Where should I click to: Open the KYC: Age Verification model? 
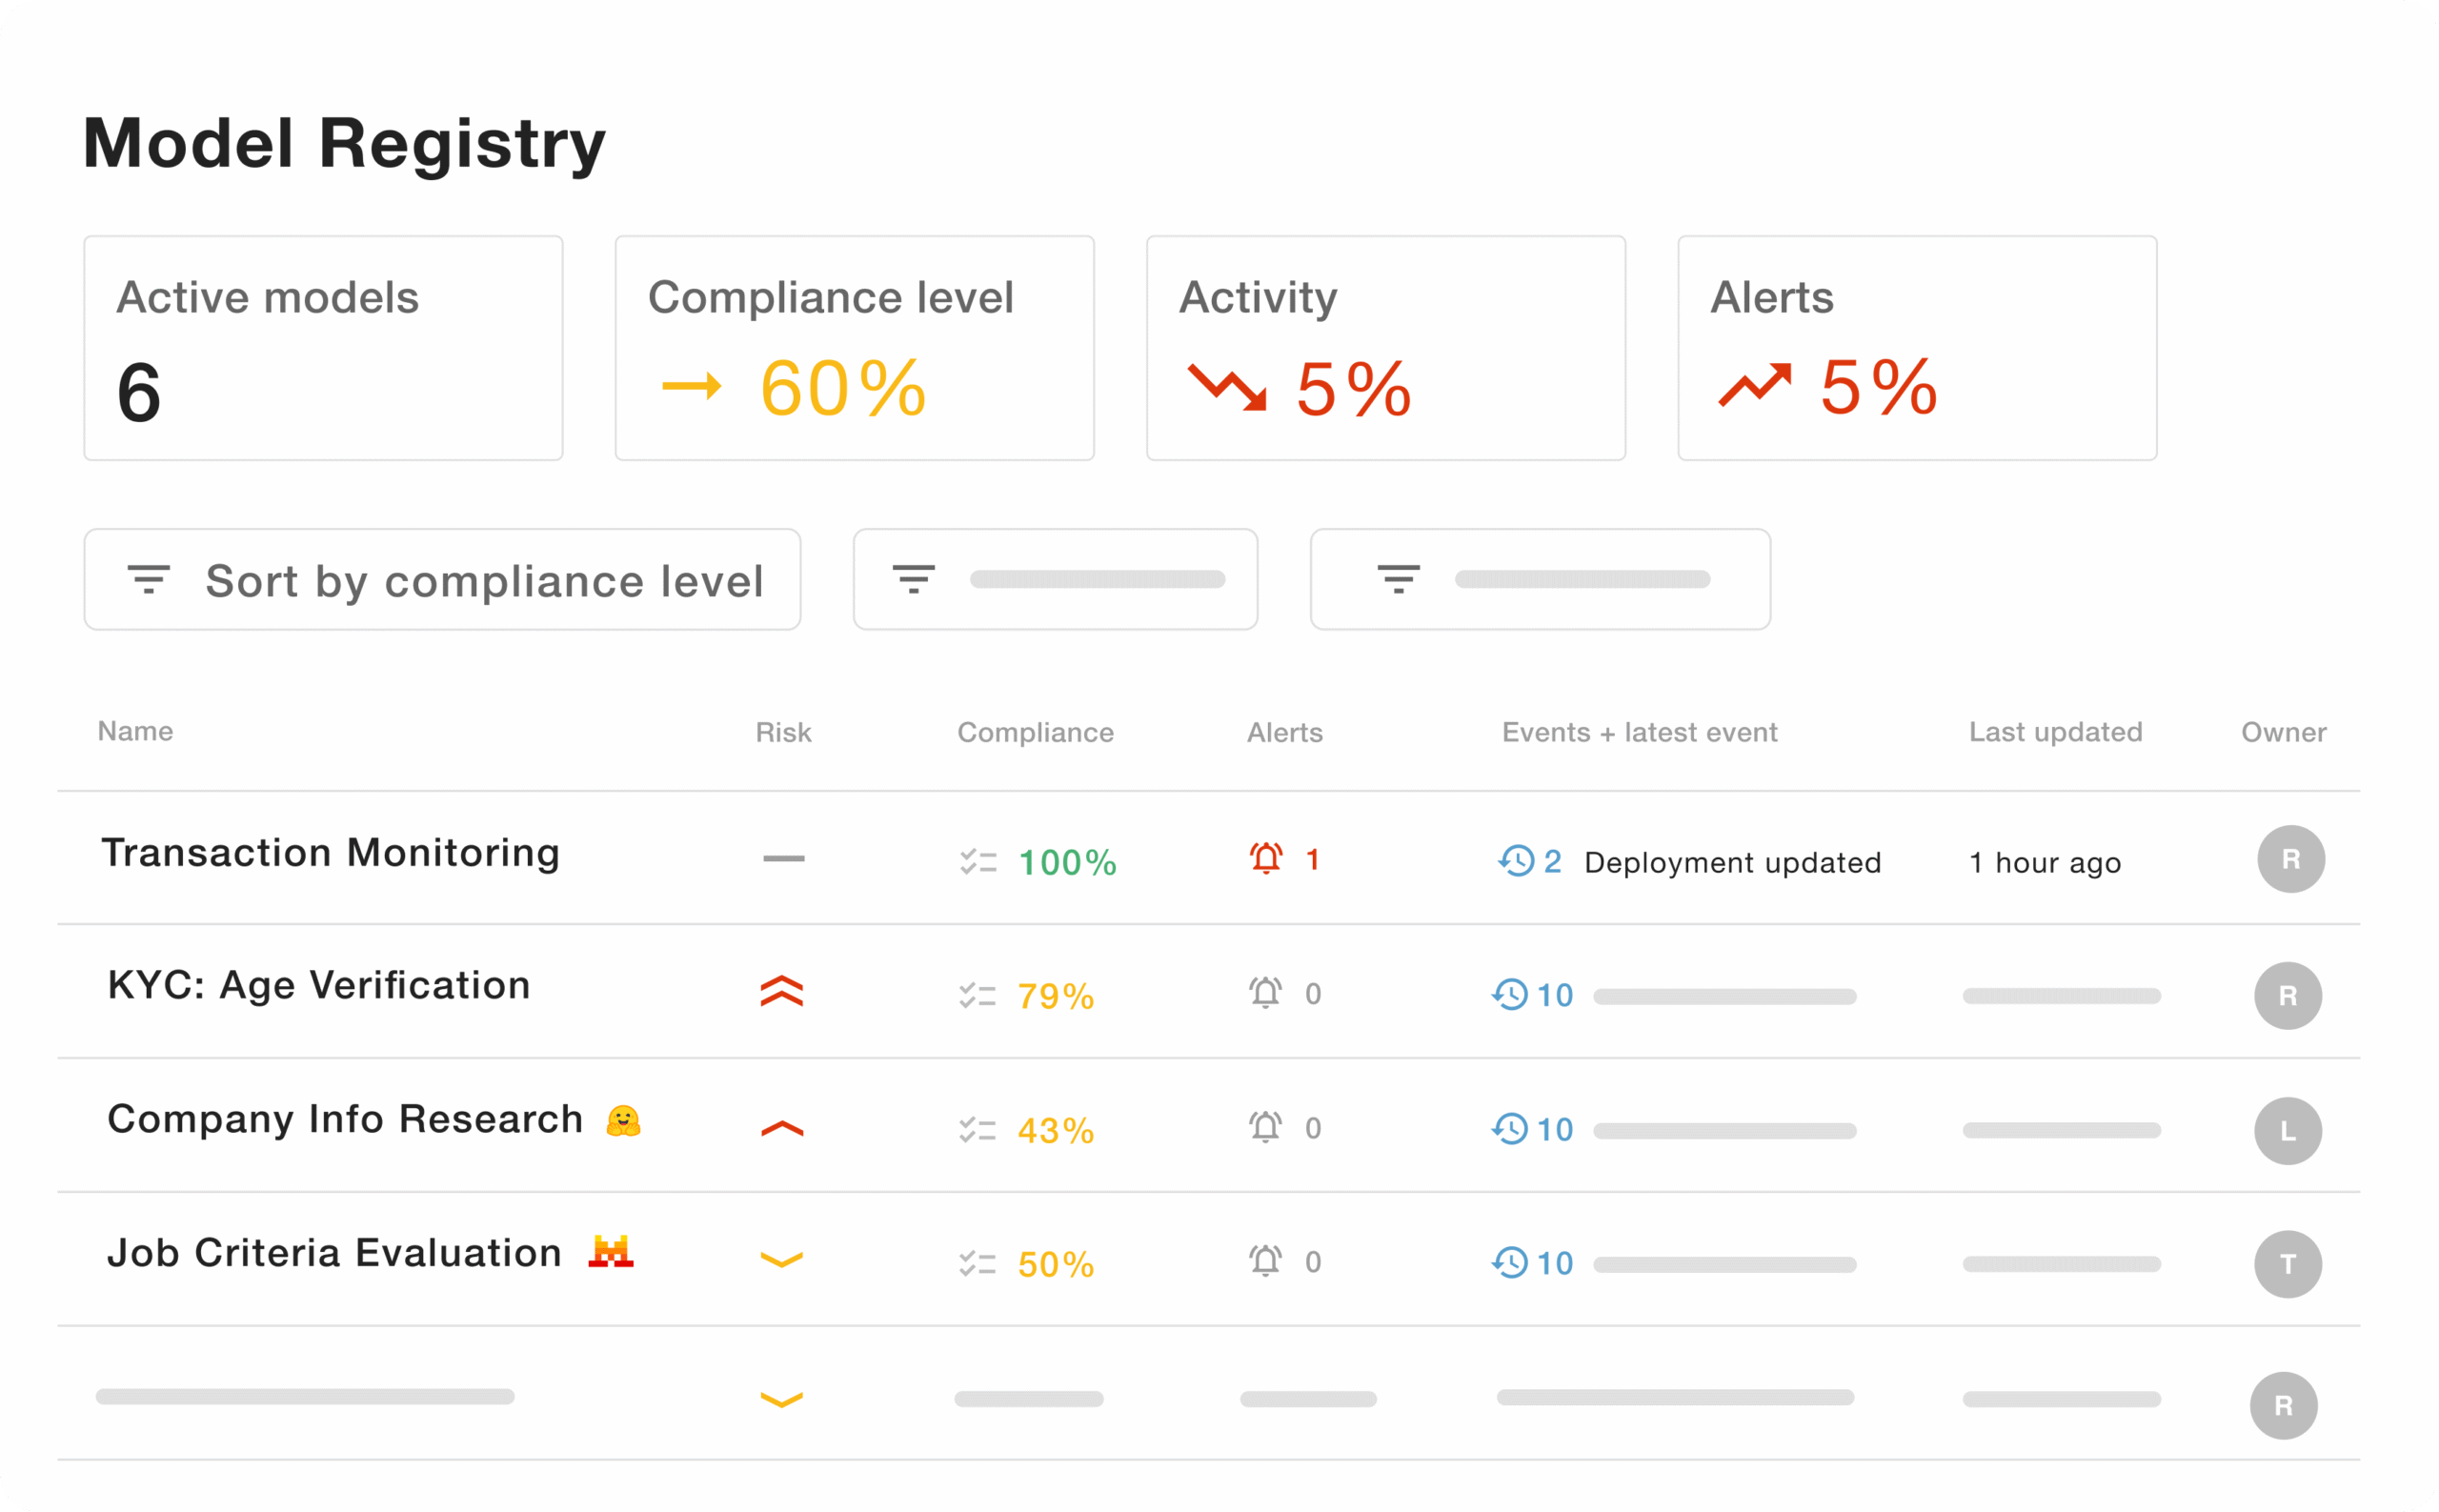coord(318,986)
